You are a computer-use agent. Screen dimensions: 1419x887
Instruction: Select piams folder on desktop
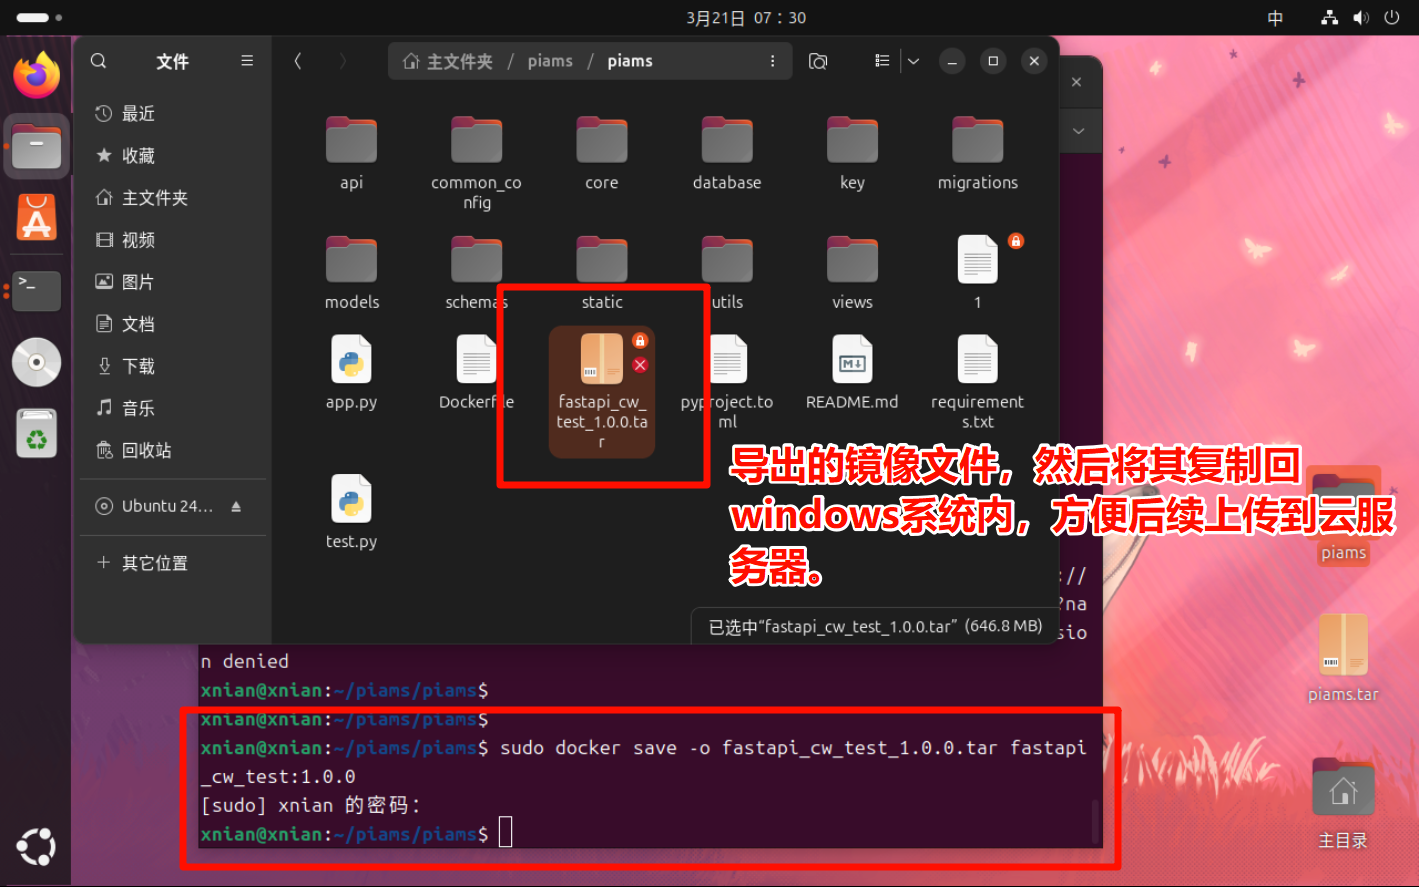(x=1343, y=517)
